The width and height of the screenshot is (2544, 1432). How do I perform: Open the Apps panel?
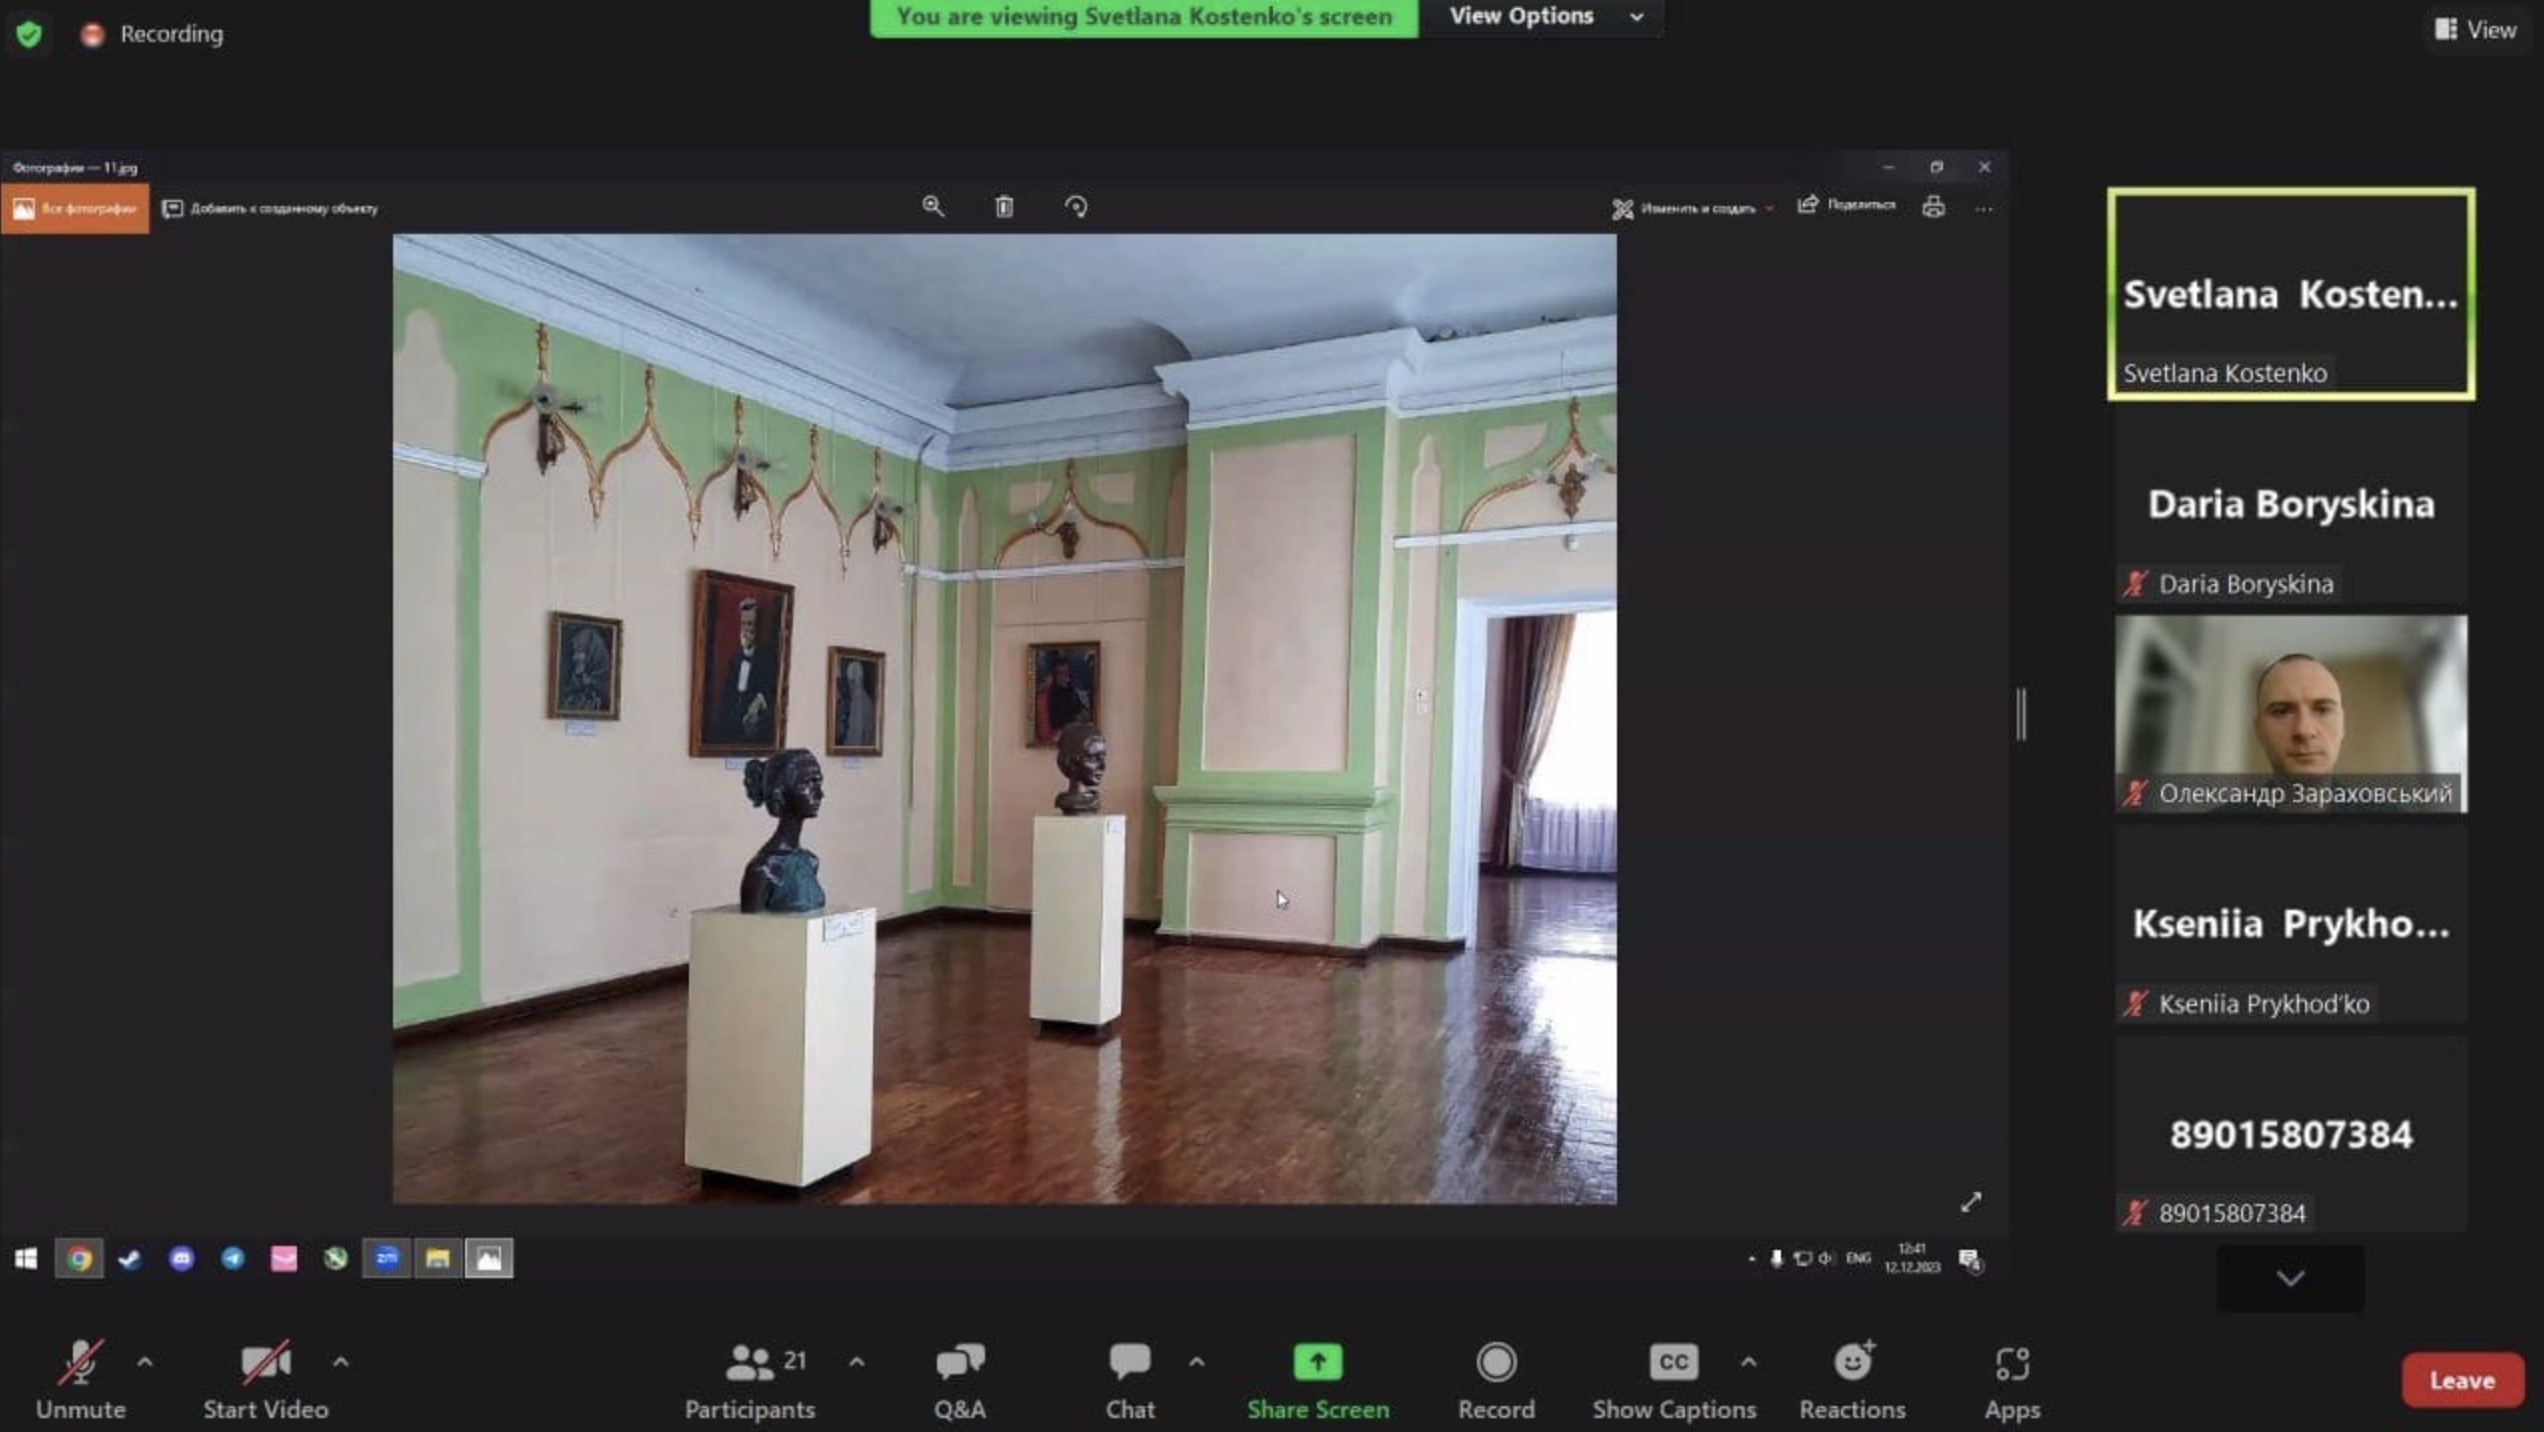click(x=2012, y=1380)
